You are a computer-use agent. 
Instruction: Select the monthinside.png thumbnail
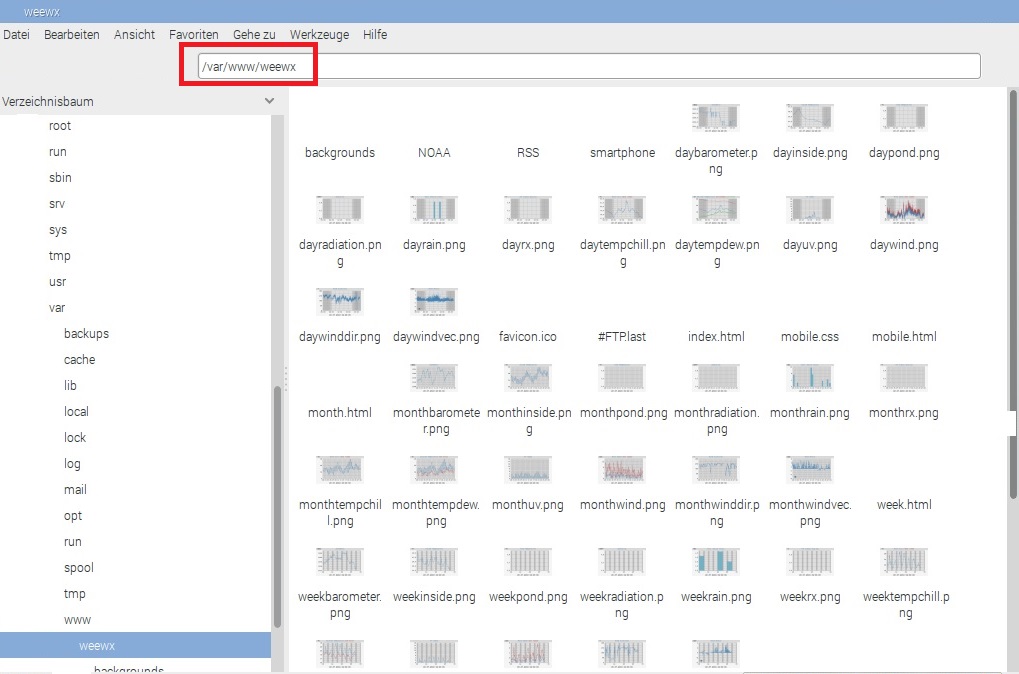pyautogui.click(x=527, y=378)
